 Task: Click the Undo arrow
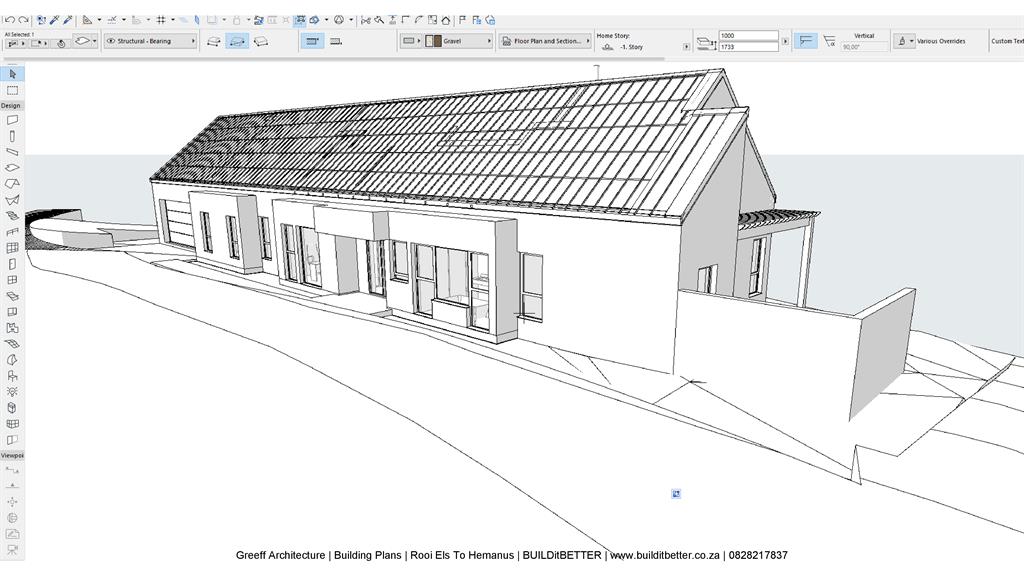coord(10,20)
